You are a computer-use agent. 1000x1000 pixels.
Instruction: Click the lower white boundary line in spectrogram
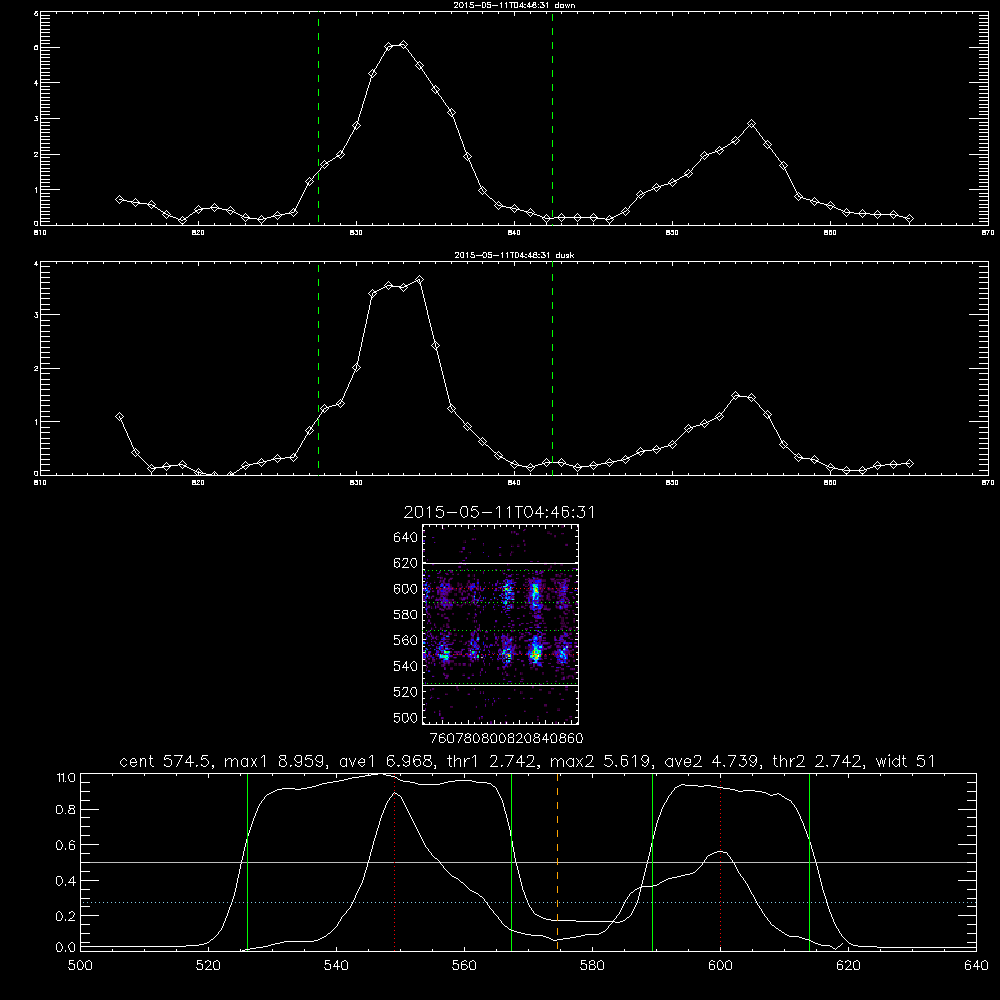pyautogui.click(x=500, y=686)
